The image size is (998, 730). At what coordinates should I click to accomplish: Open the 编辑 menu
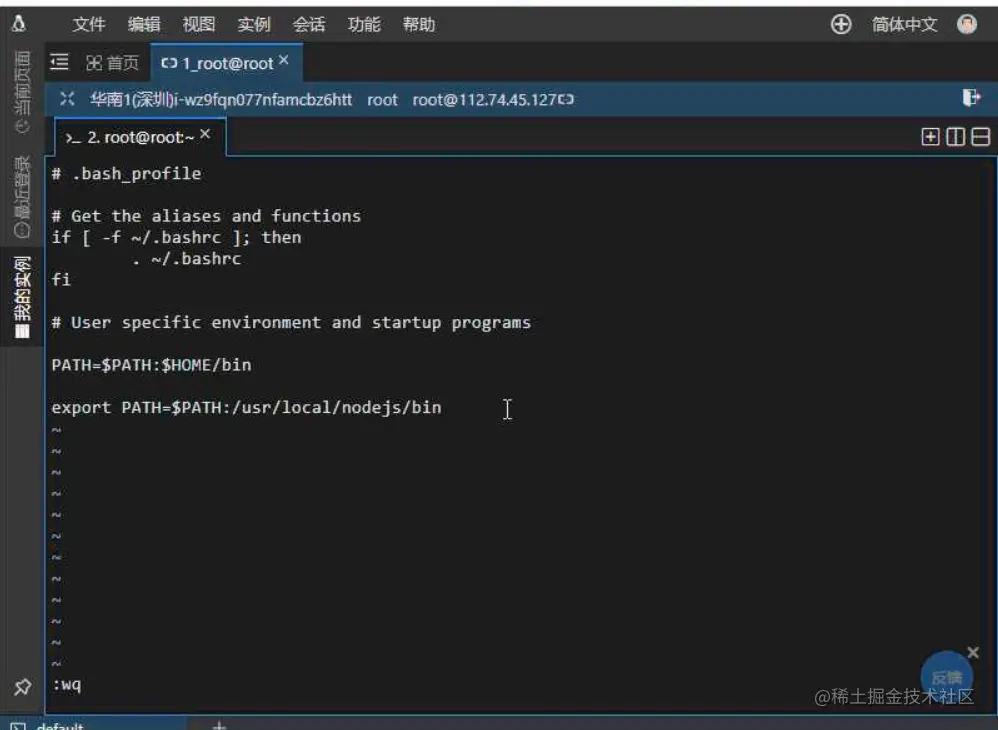(x=144, y=25)
